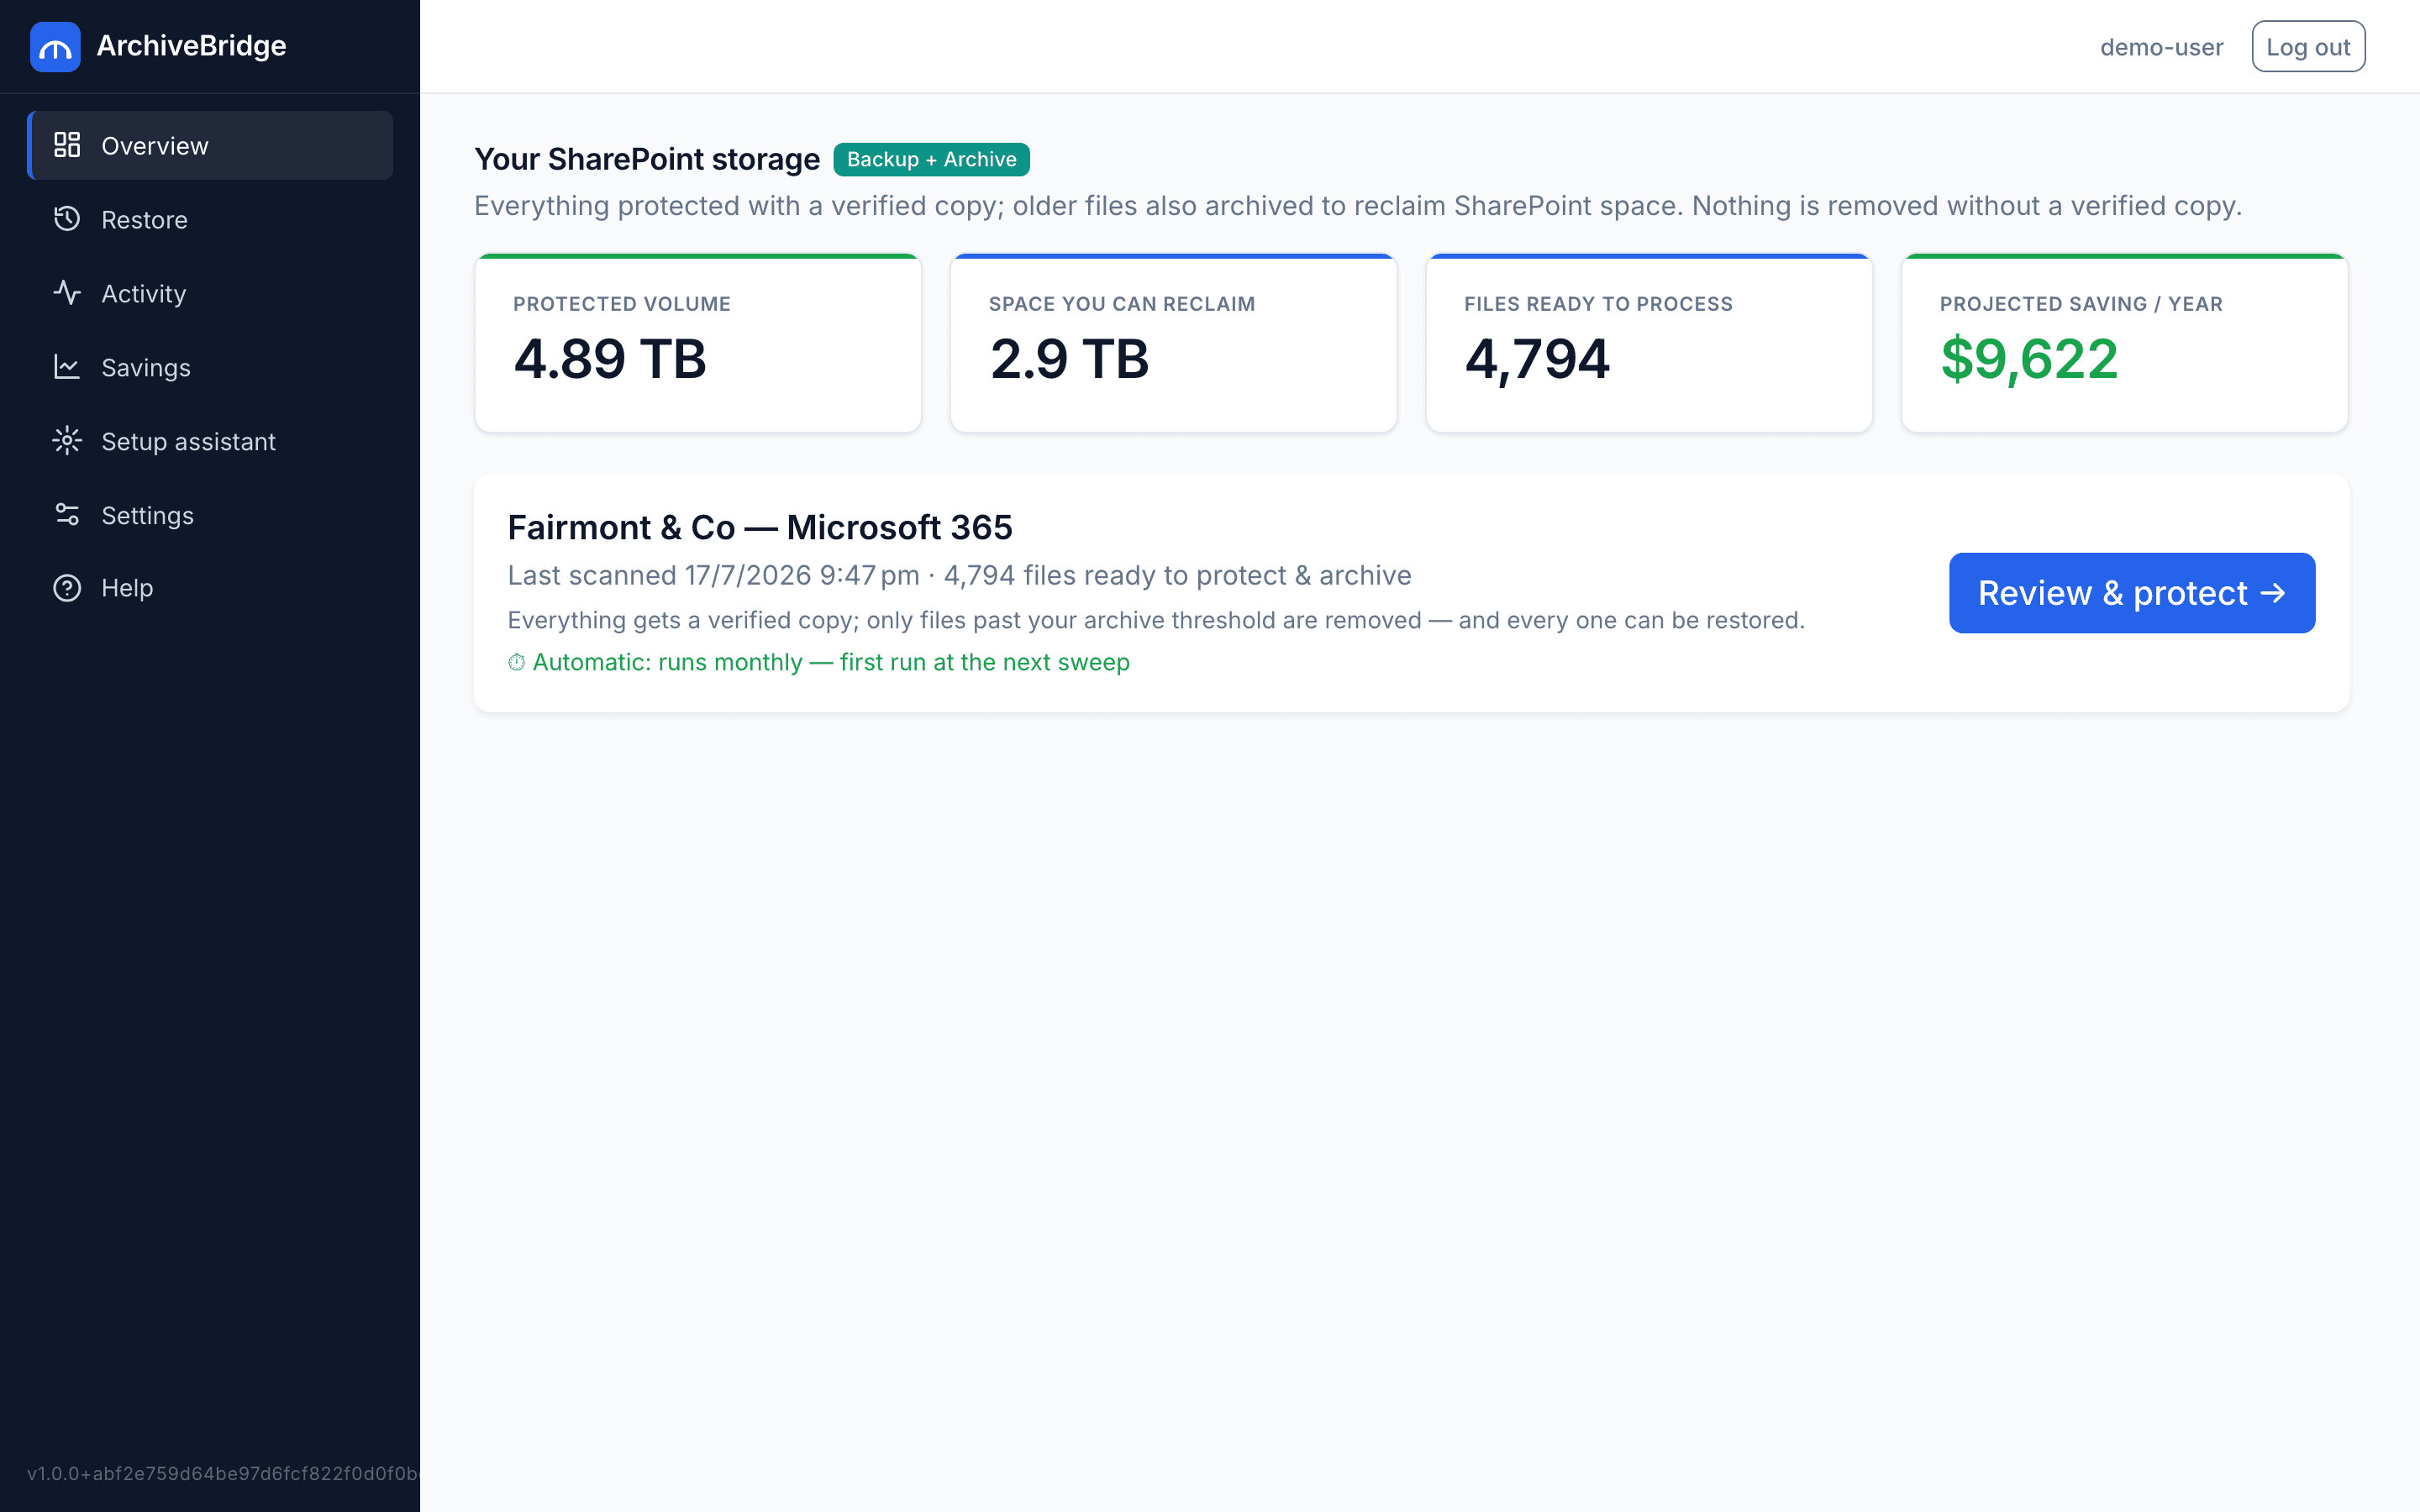Click the Setup assistant sparkle icon
Screen dimensions: 2420x1512
[67, 441]
